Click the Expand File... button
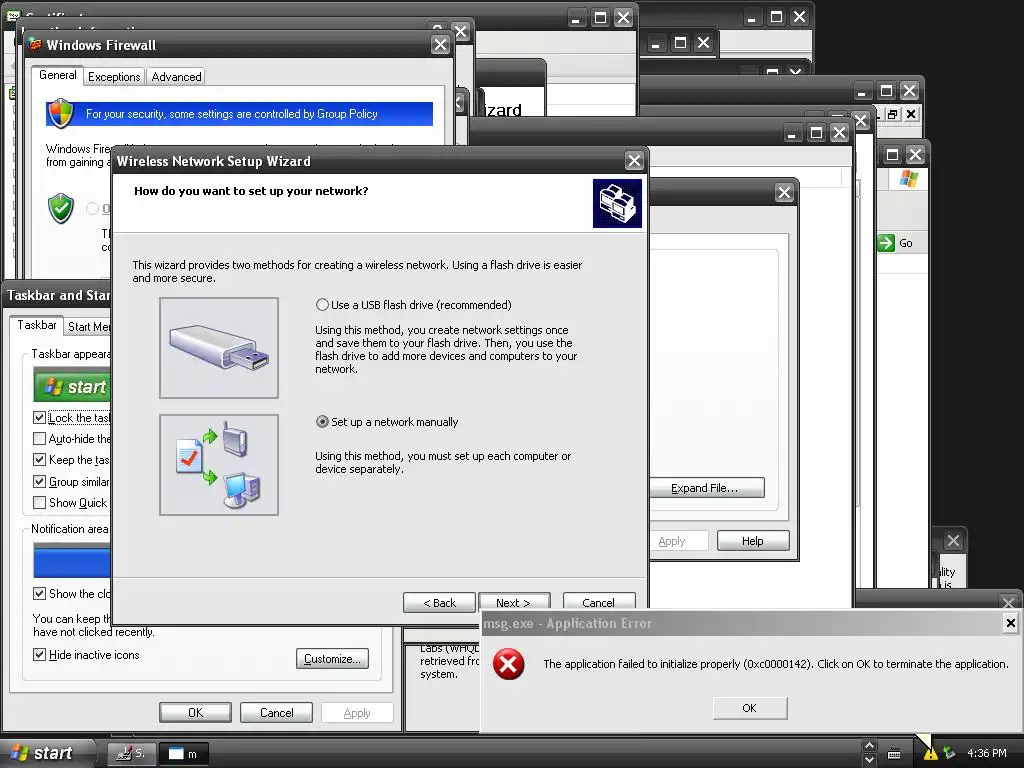1024x768 pixels. [x=707, y=488]
